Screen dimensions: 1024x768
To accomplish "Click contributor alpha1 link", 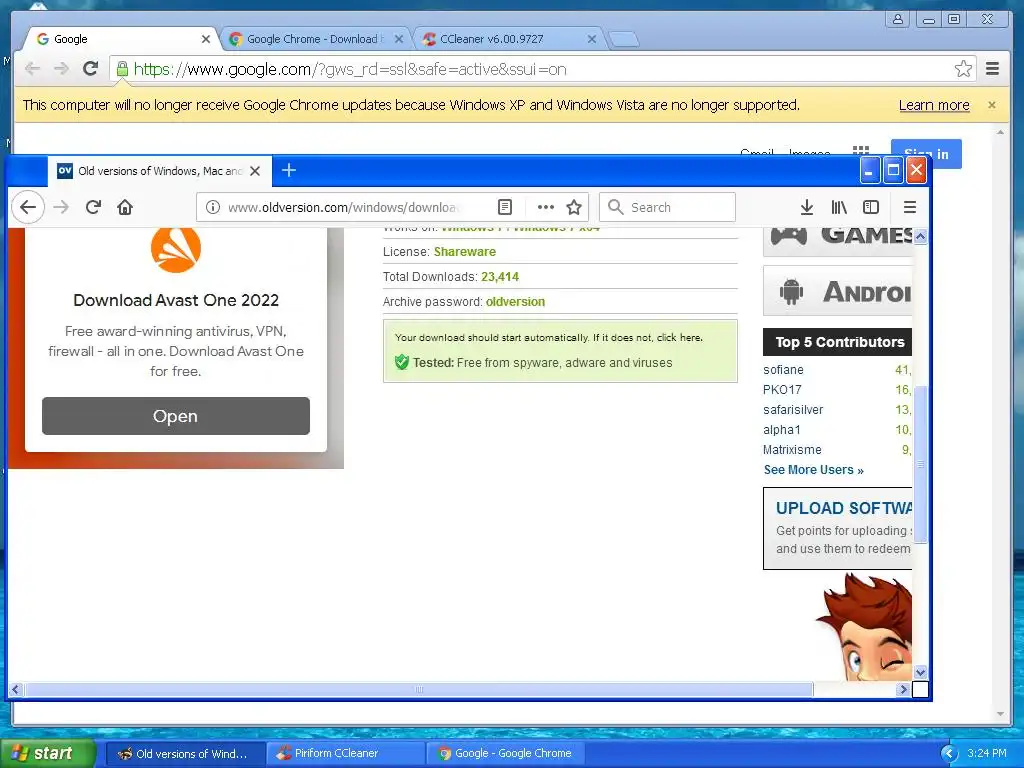I will click(781, 430).
